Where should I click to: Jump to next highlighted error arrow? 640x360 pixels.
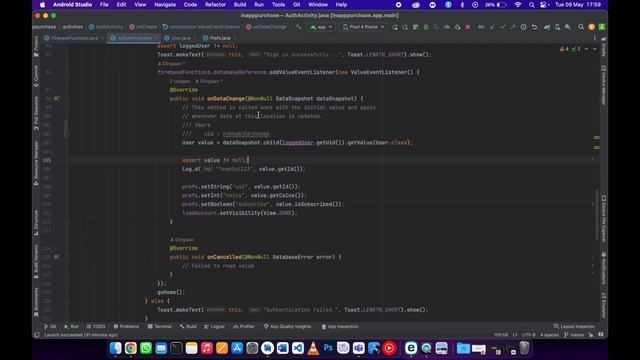[594, 49]
